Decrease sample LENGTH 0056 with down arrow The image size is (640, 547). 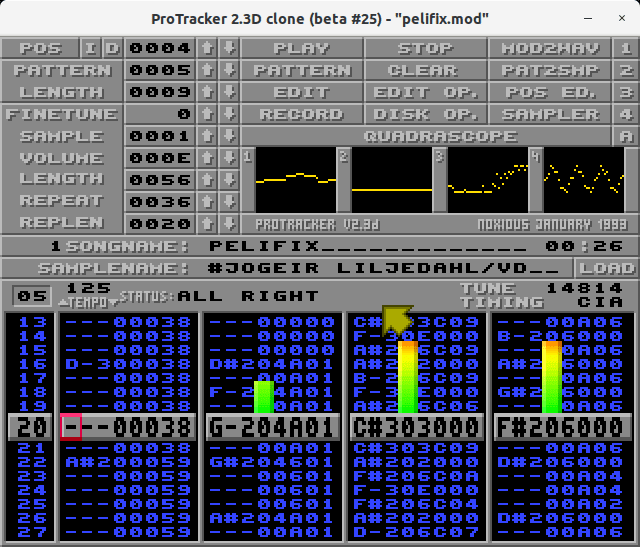click(229, 180)
